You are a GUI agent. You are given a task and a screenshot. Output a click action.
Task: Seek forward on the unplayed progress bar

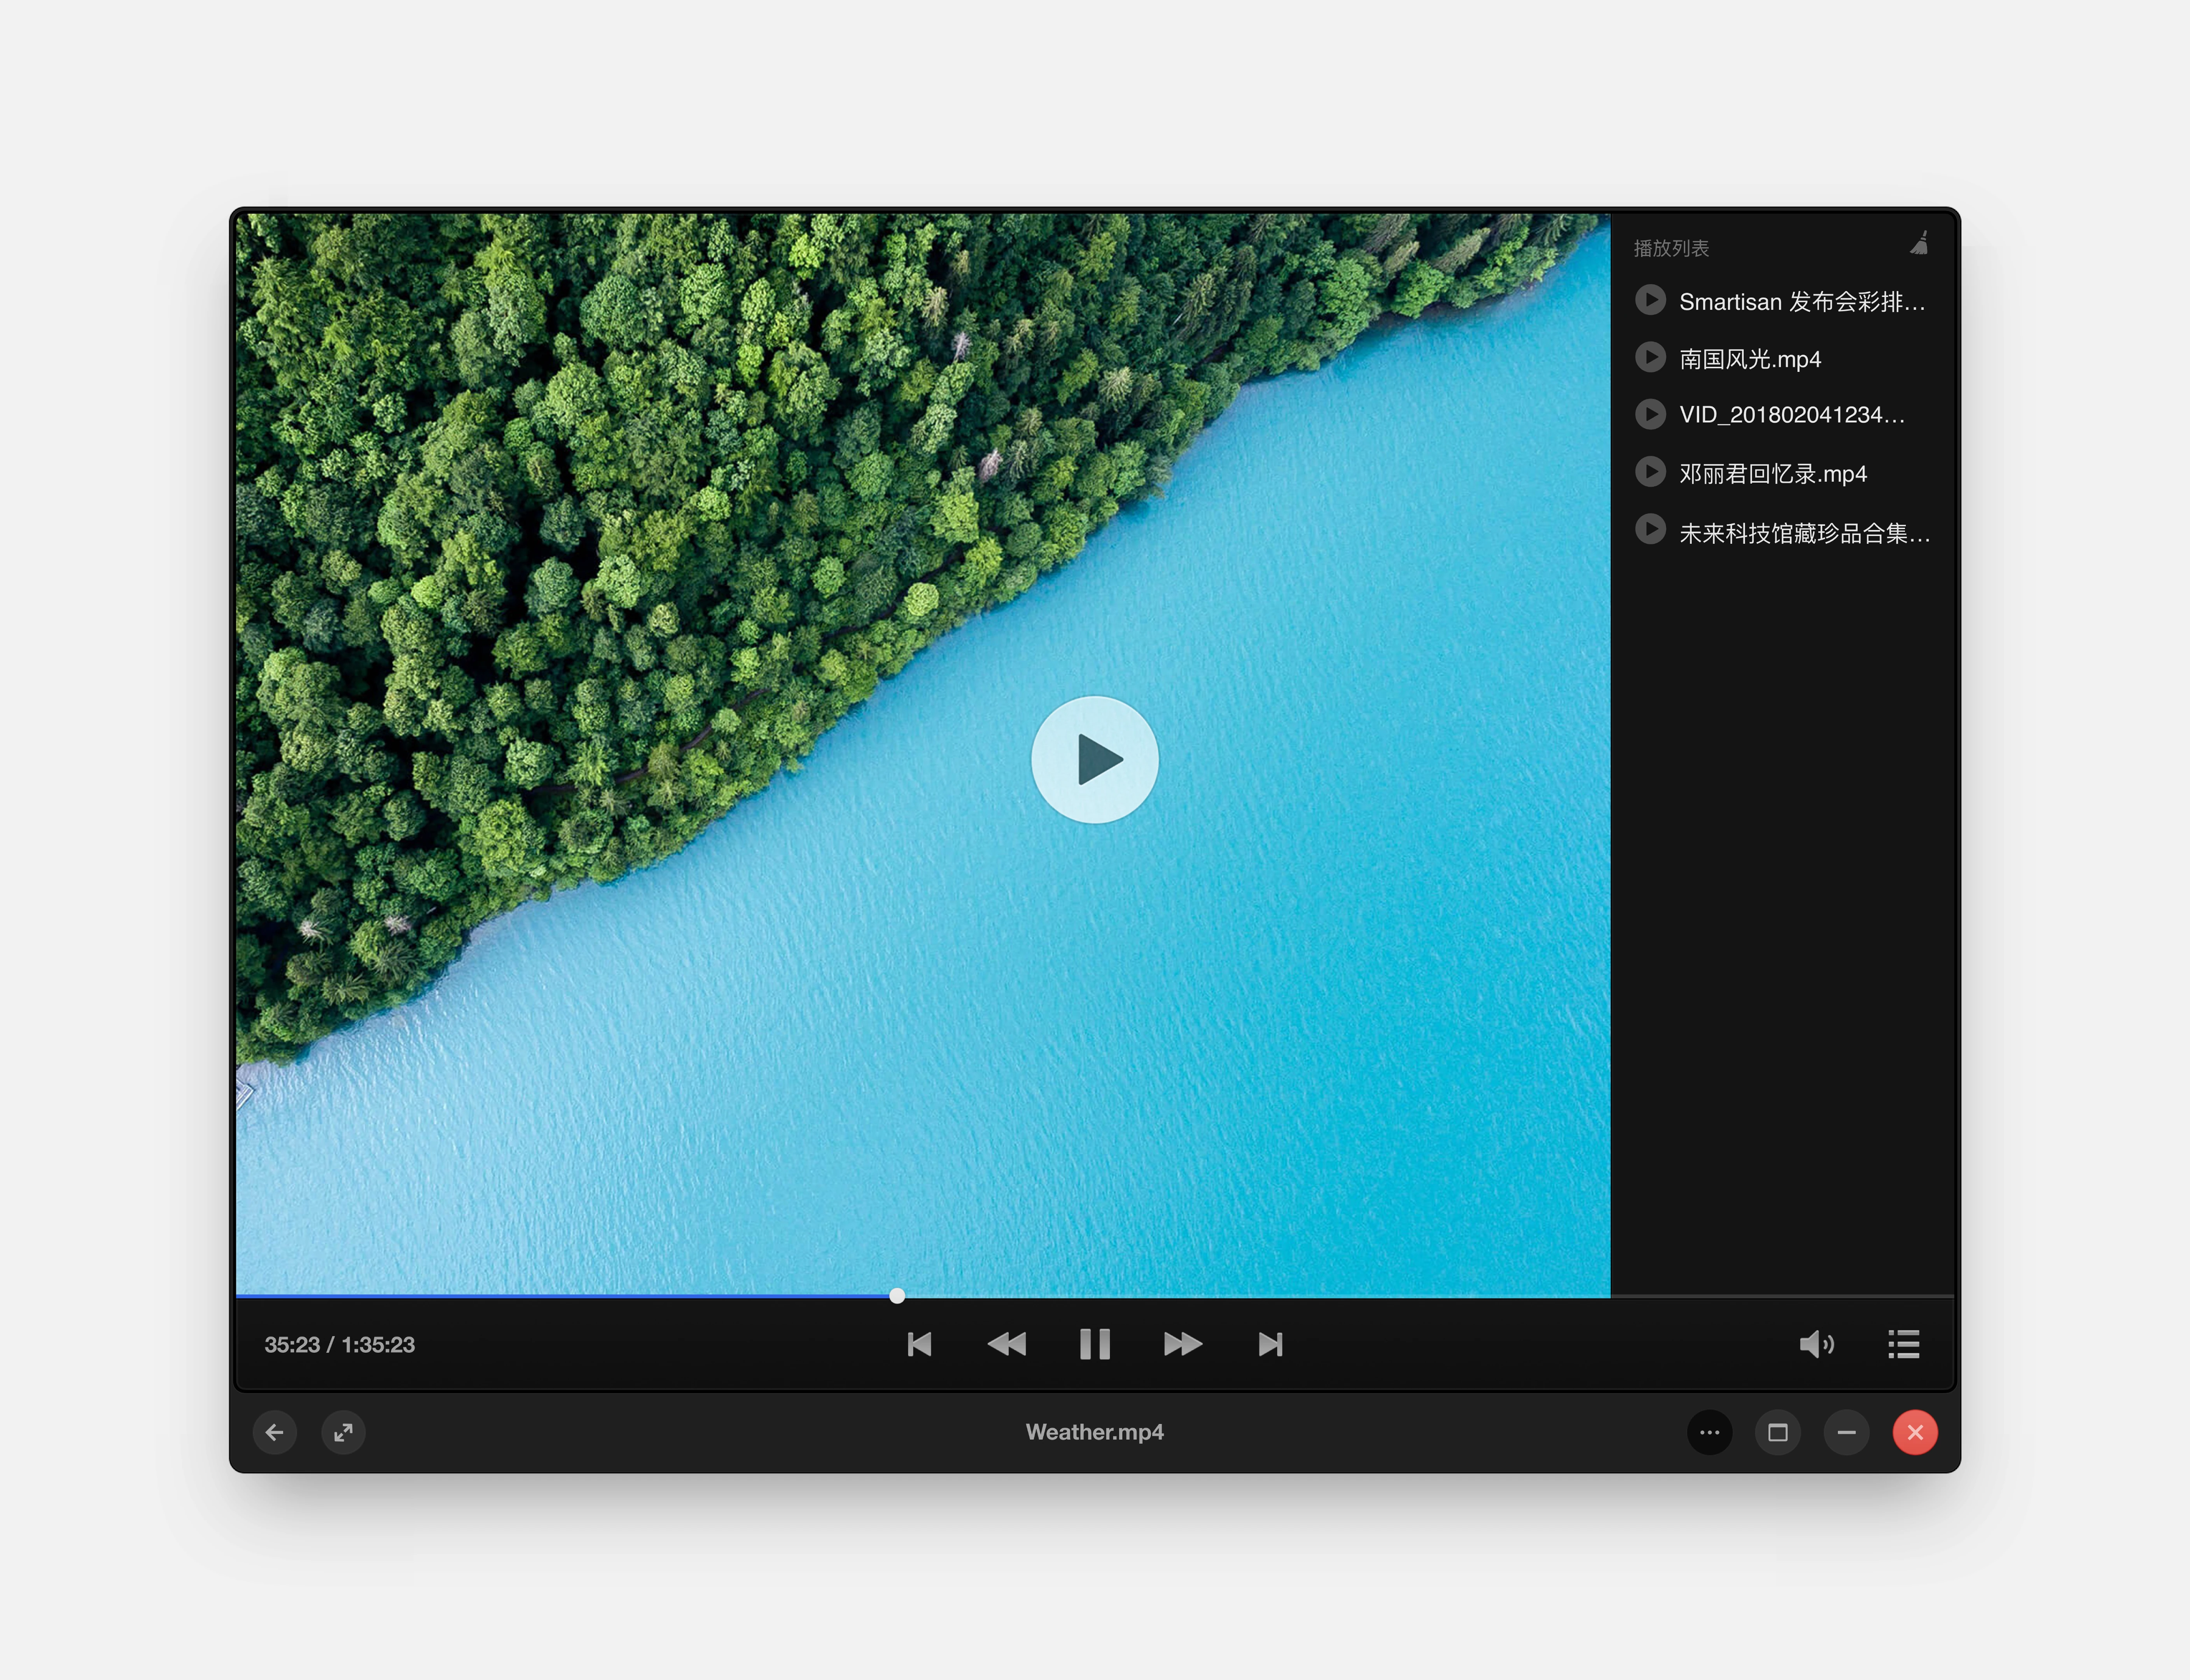point(1430,1296)
